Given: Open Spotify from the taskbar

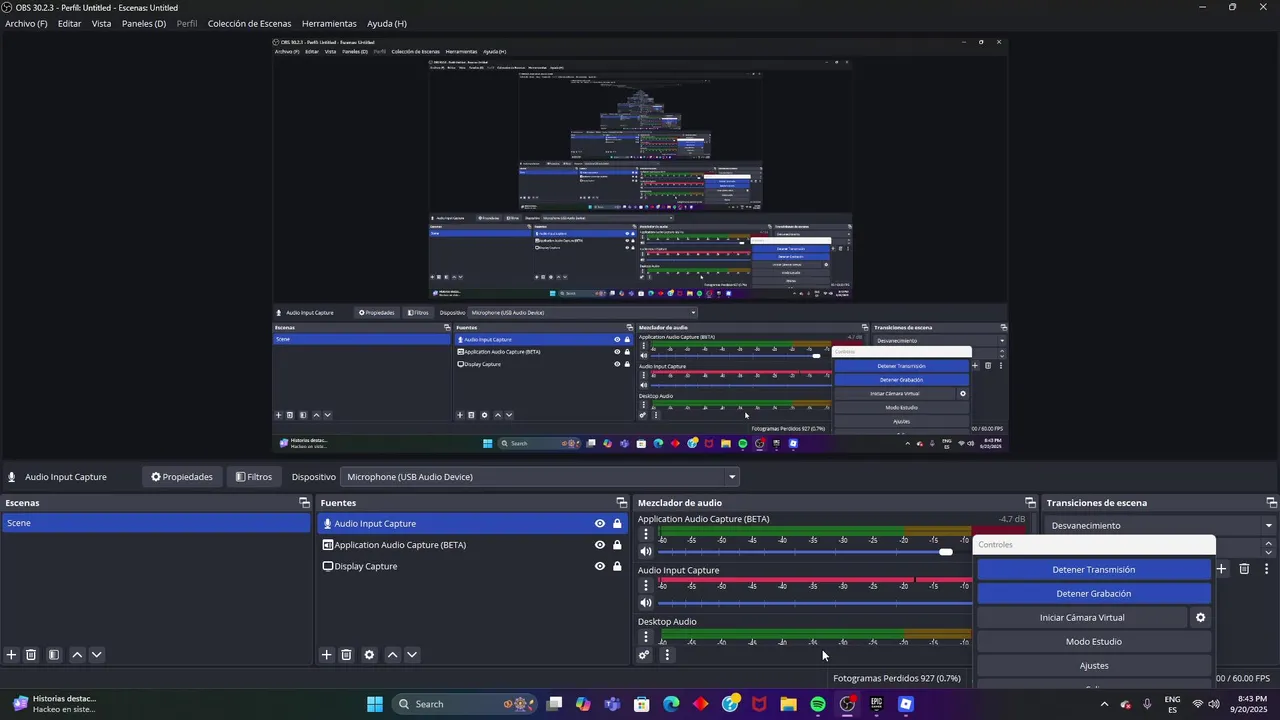Looking at the screenshot, I should coord(818,704).
